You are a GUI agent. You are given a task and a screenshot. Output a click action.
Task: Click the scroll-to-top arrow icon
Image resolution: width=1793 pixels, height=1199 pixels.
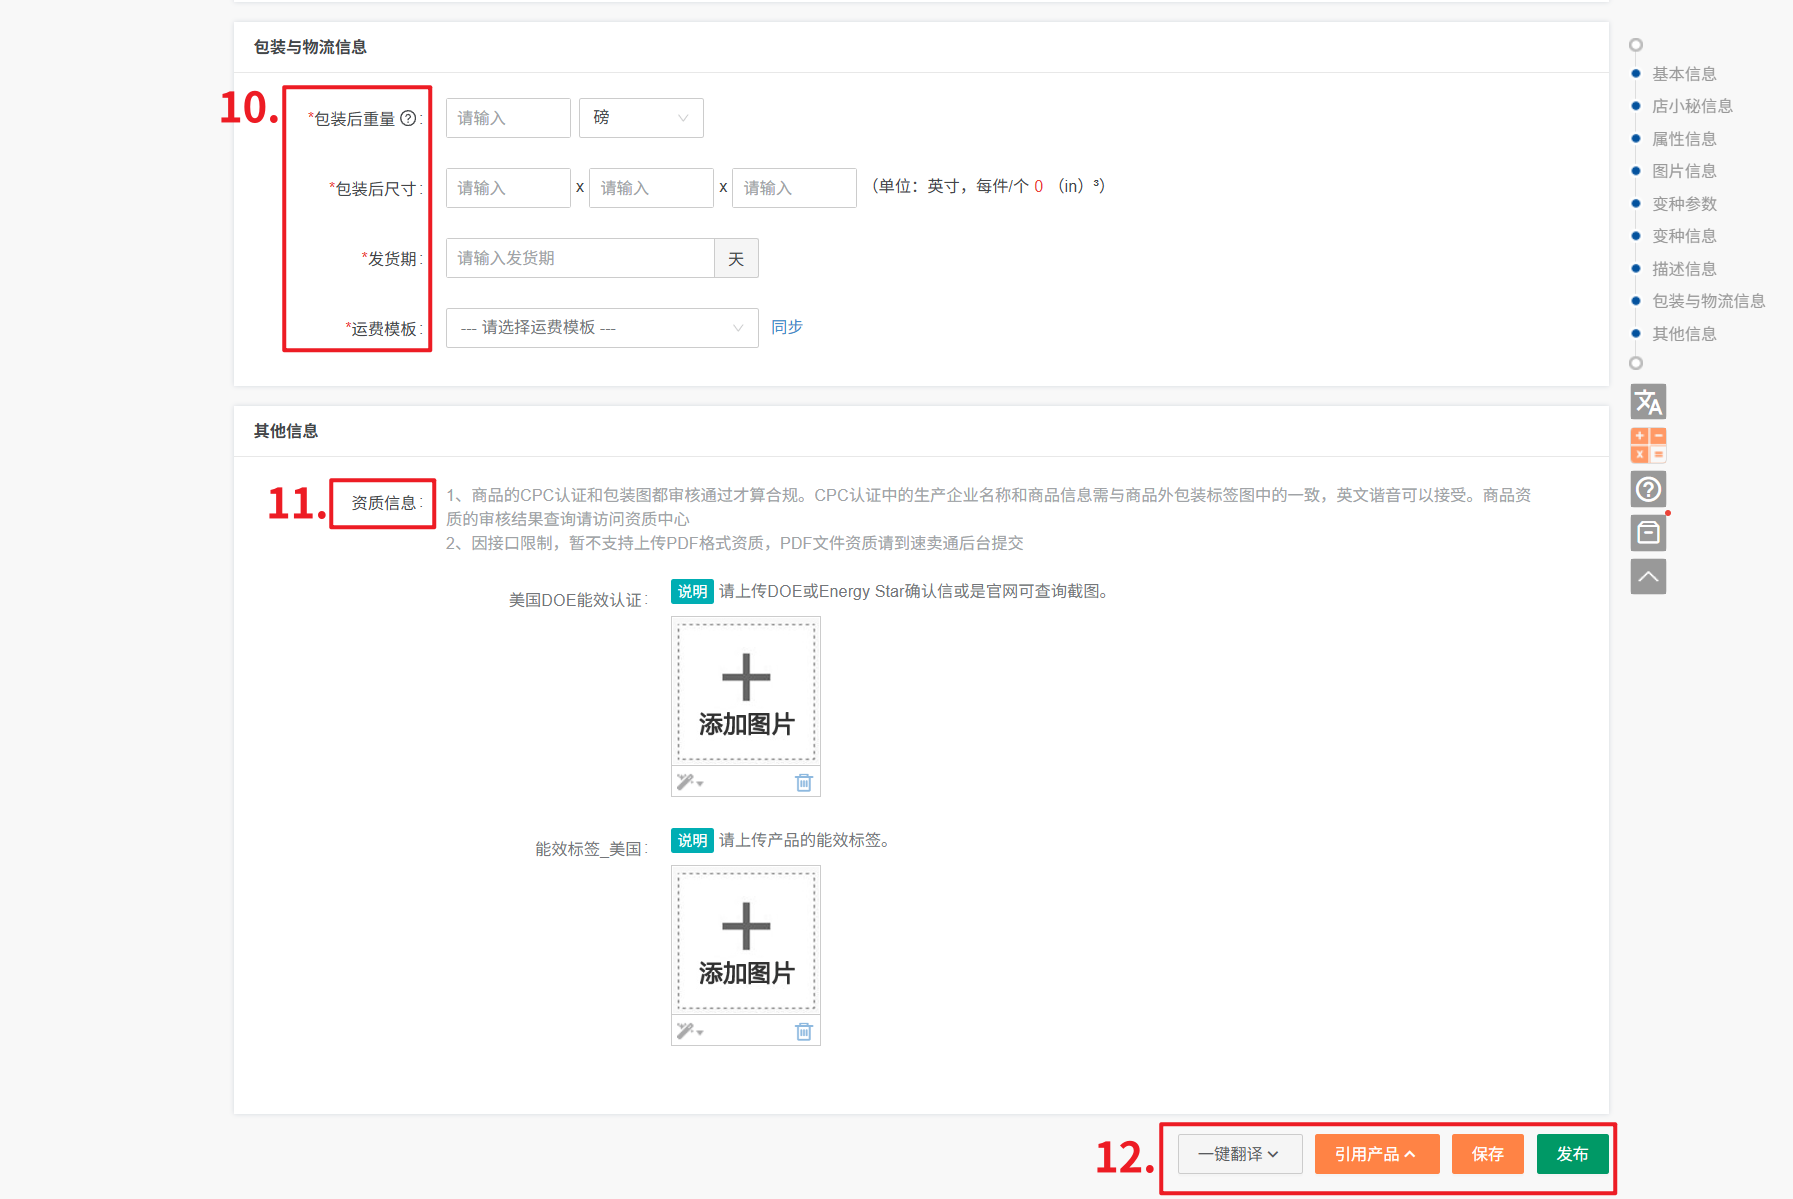(1648, 577)
